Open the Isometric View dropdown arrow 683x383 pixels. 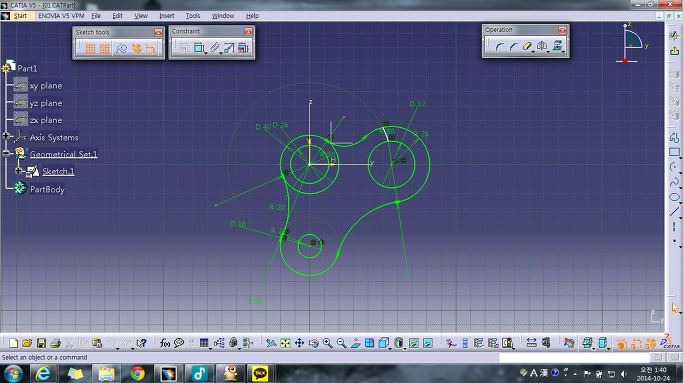click(x=390, y=348)
